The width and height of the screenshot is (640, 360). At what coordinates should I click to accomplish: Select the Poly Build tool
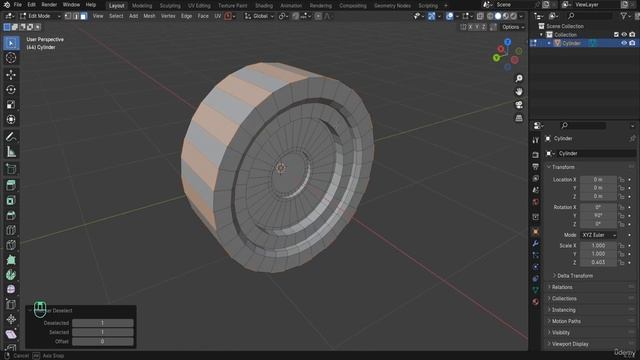coord(11,260)
